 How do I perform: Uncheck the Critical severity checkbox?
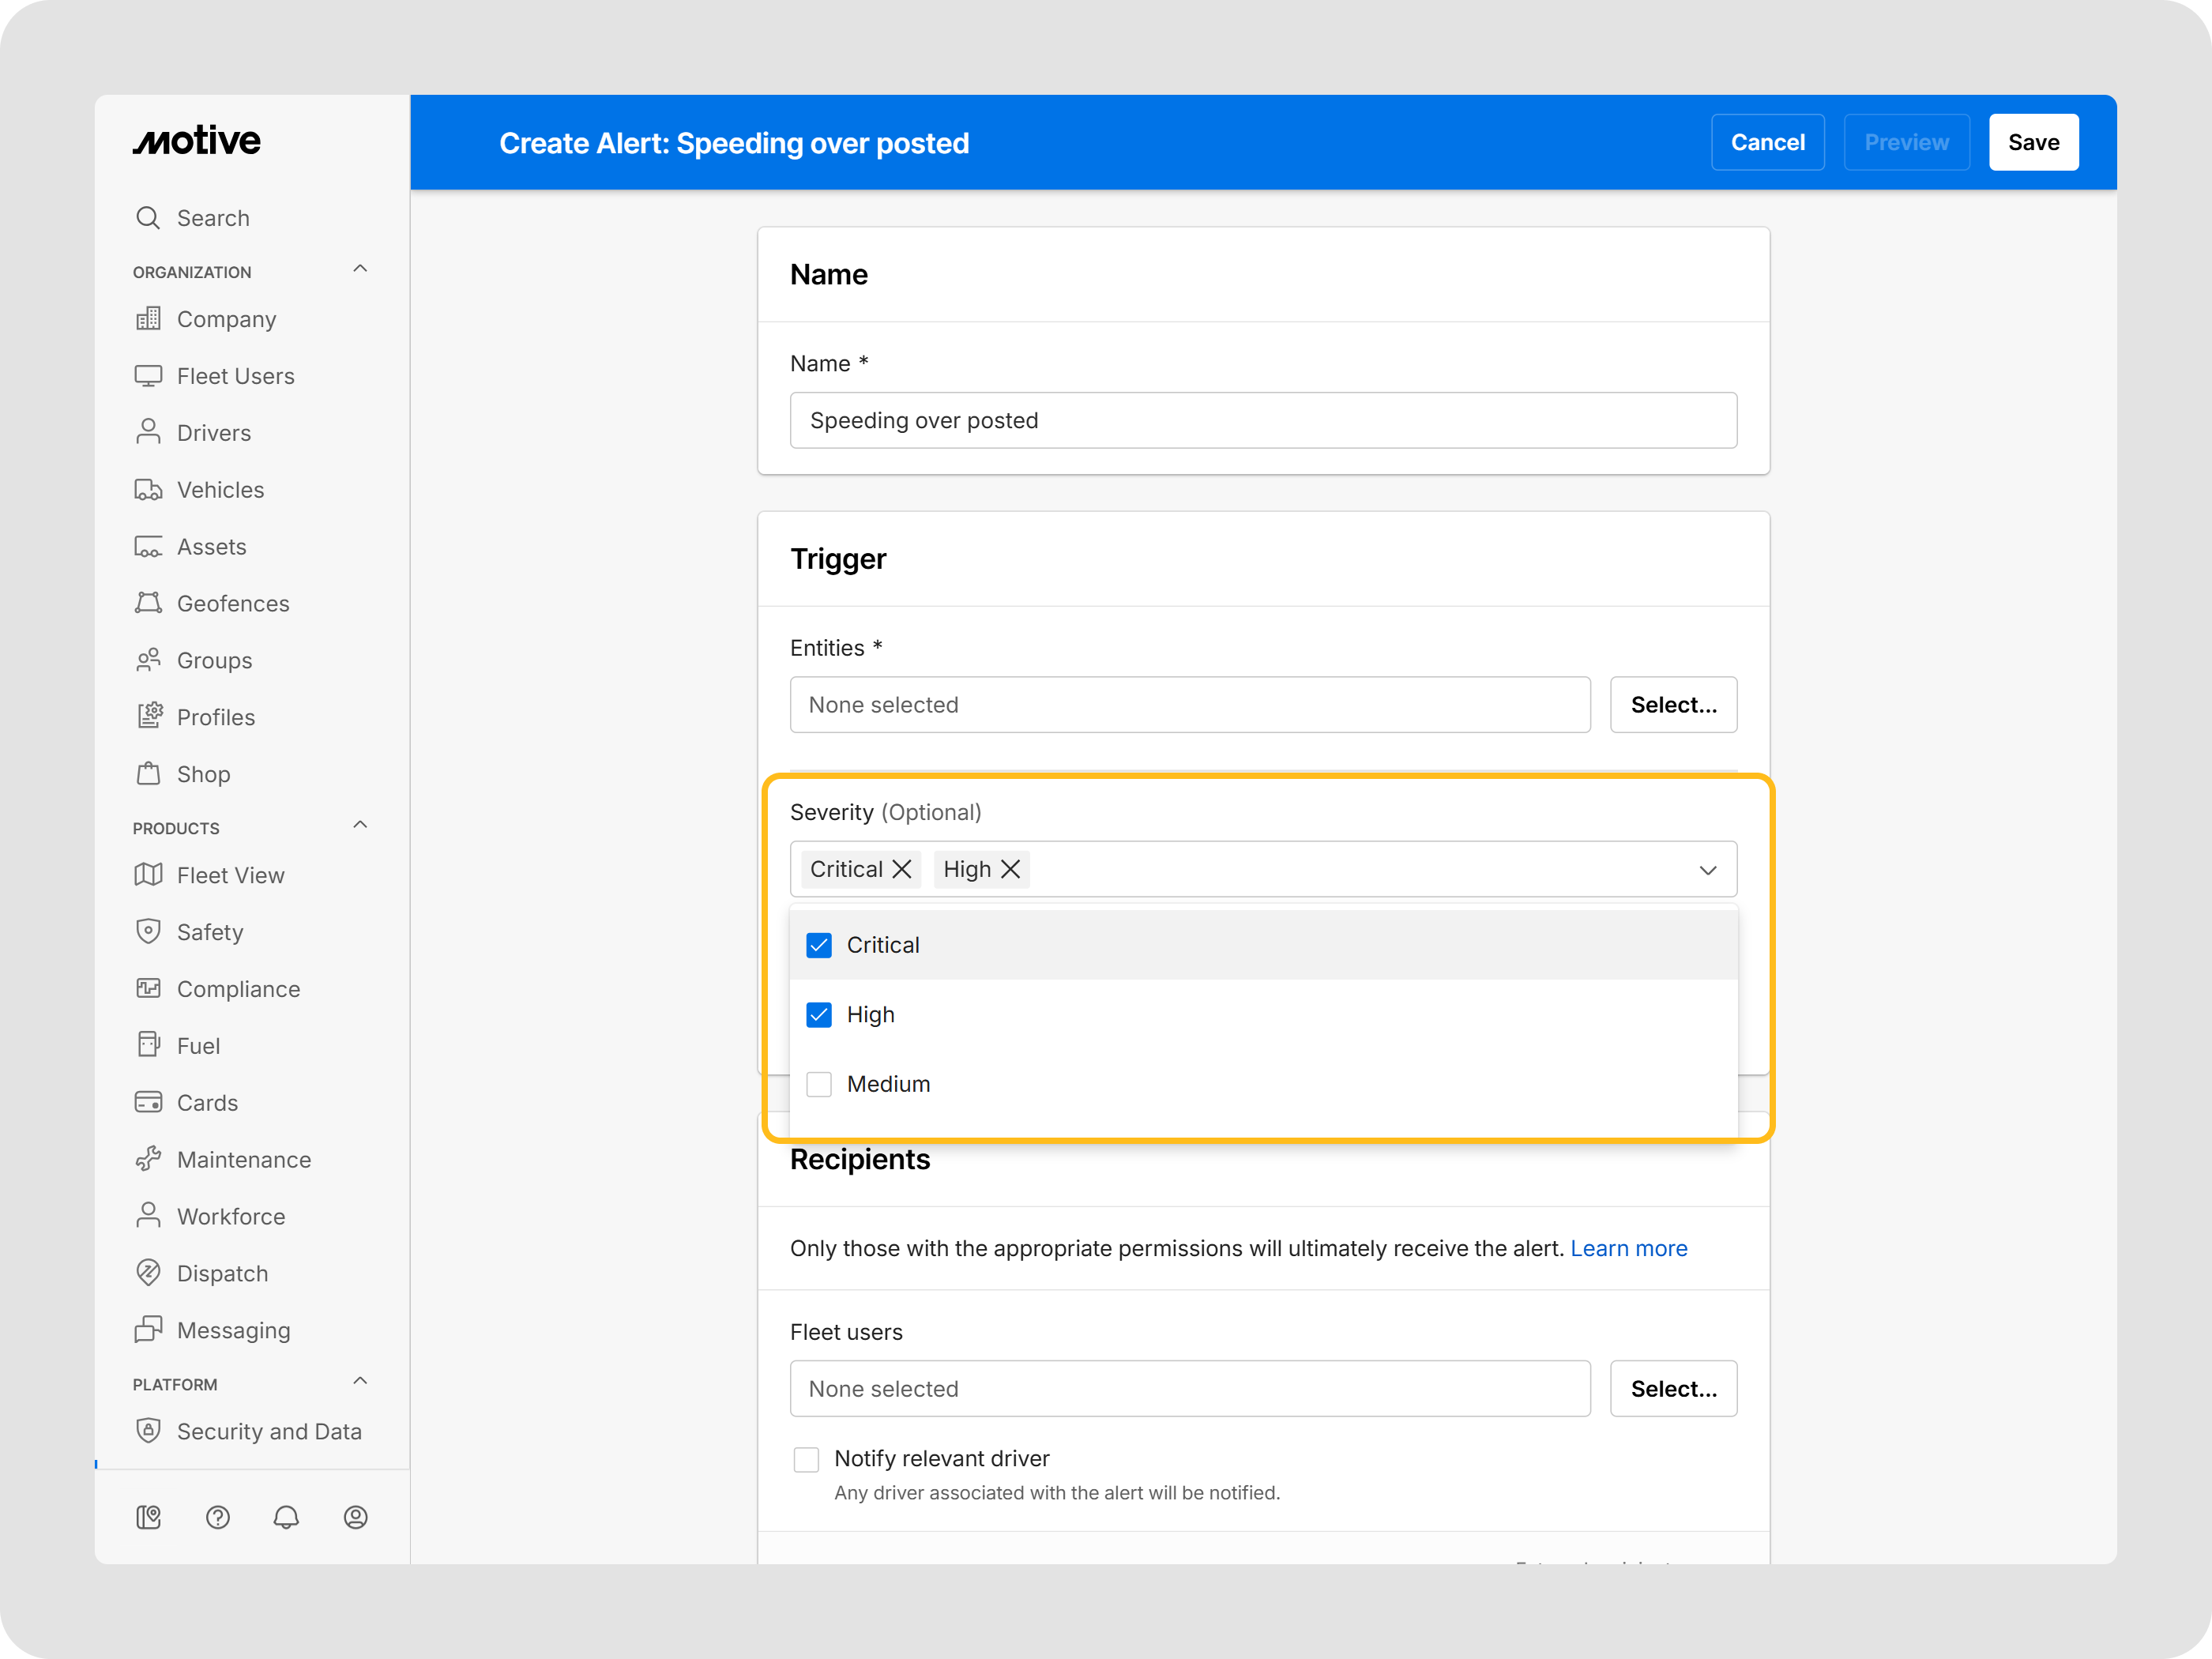(x=819, y=945)
